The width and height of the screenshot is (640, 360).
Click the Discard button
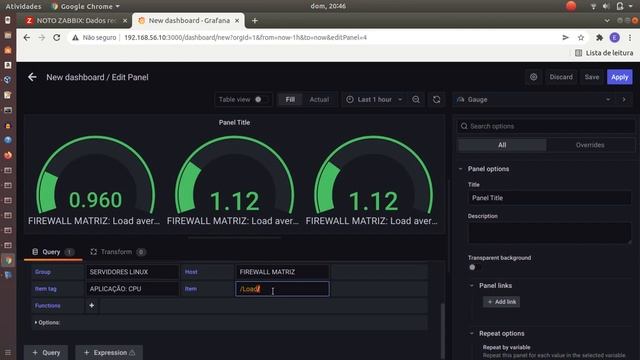(561, 77)
